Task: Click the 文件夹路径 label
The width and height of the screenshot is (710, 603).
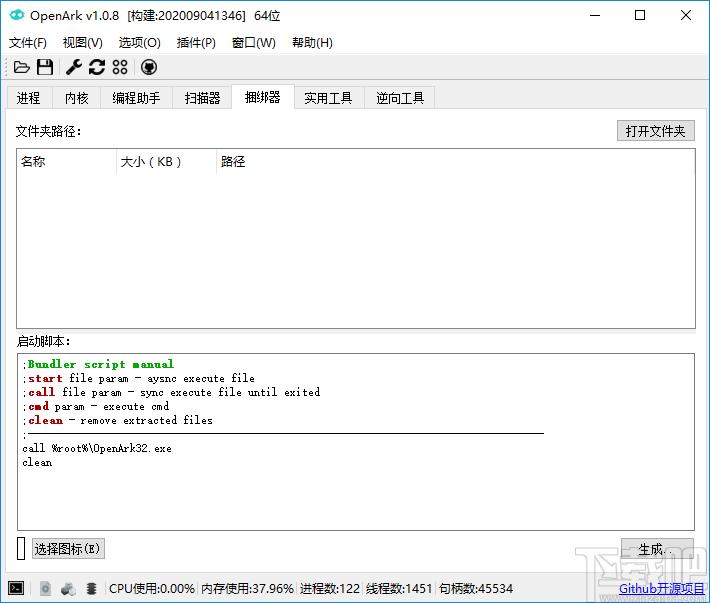Action: pyautogui.click(x=49, y=131)
